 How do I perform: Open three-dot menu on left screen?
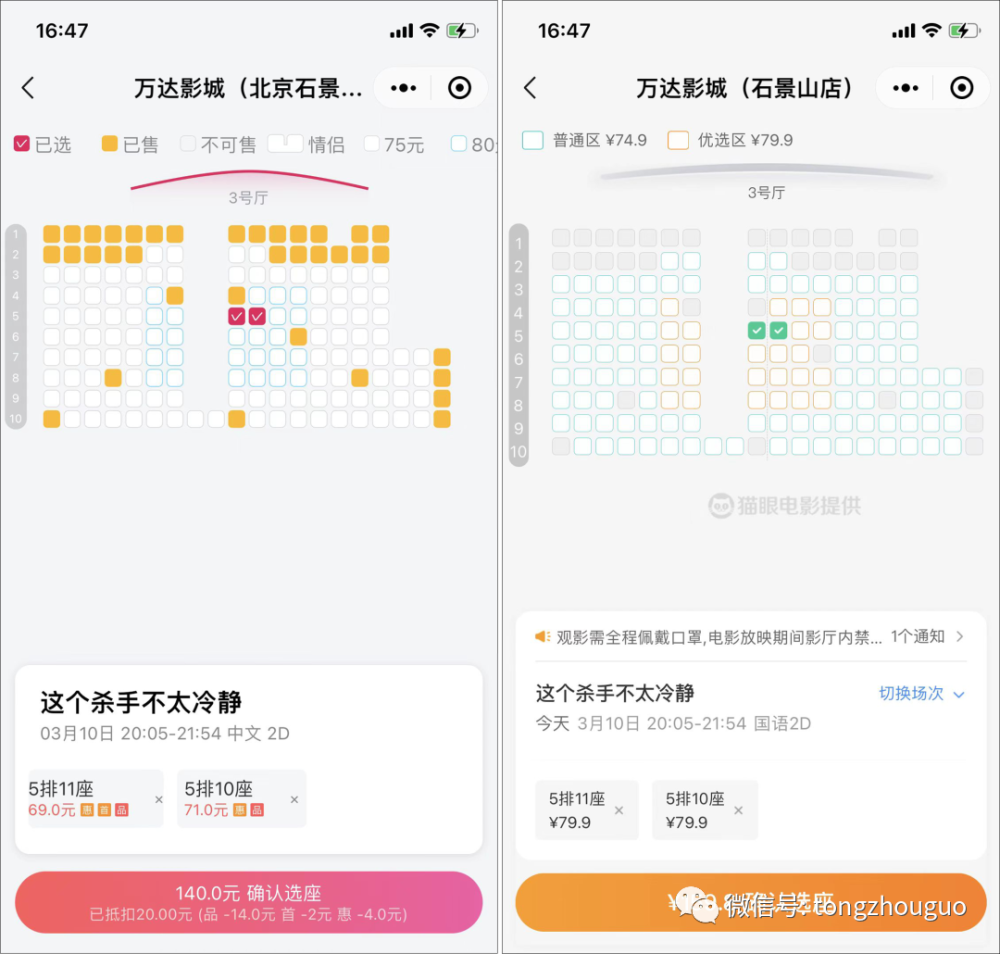coord(403,88)
